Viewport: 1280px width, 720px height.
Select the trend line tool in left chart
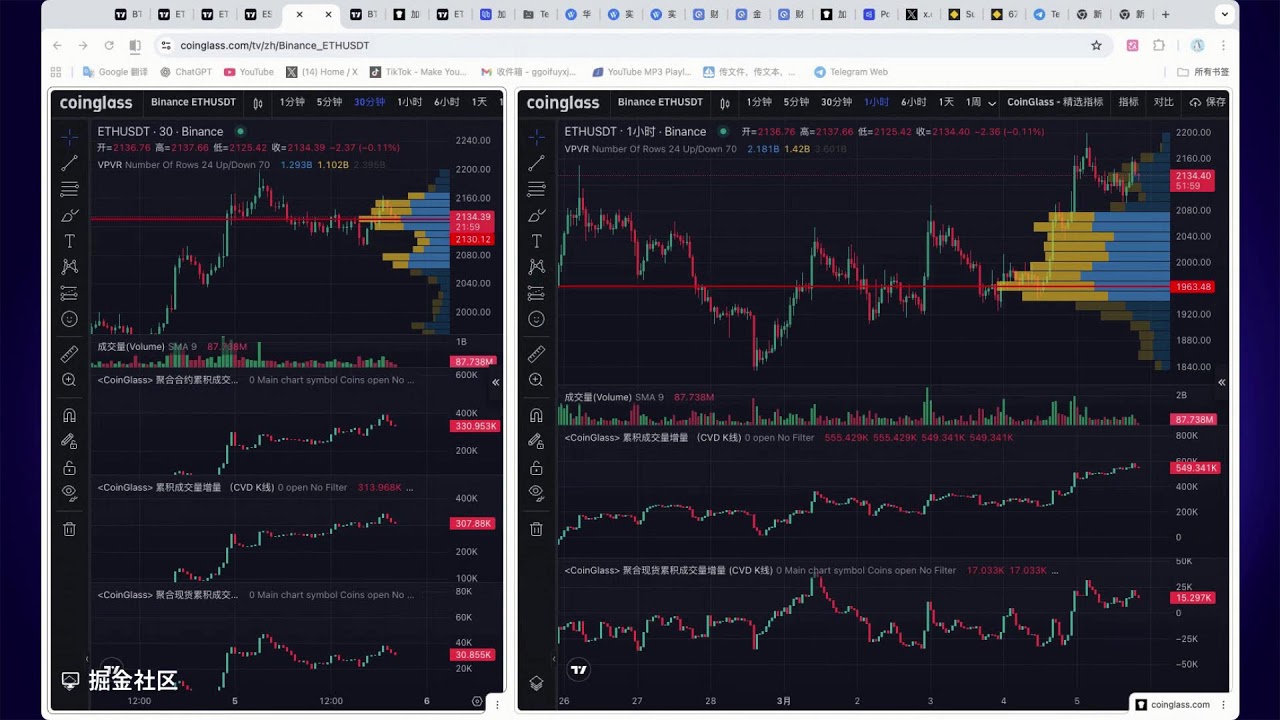click(x=69, y=163)
